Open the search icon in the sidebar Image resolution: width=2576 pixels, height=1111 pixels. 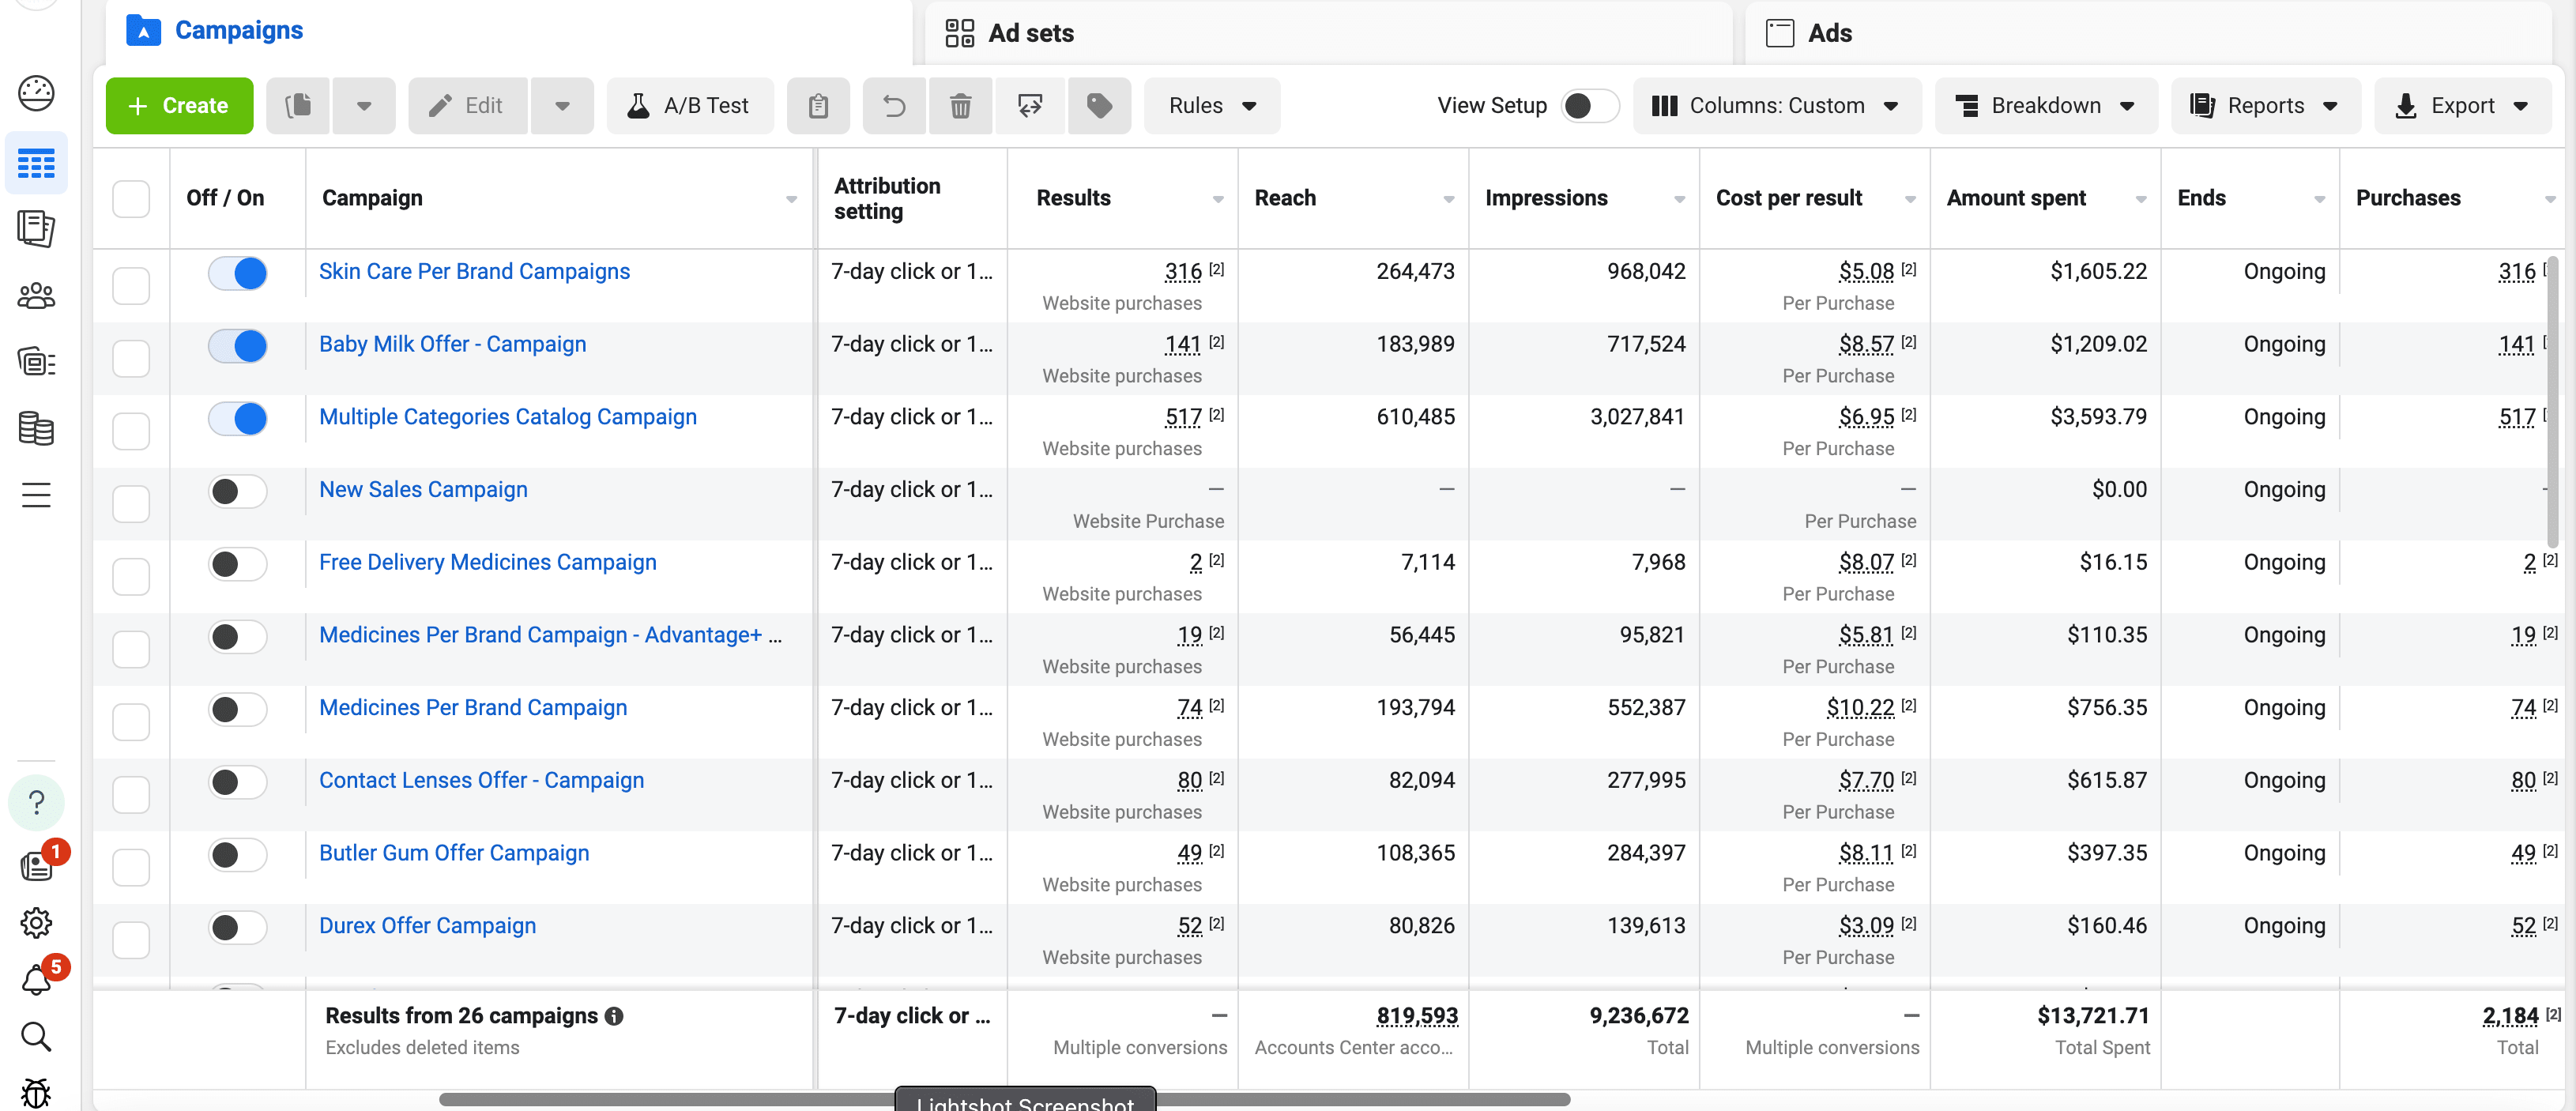36,1037
